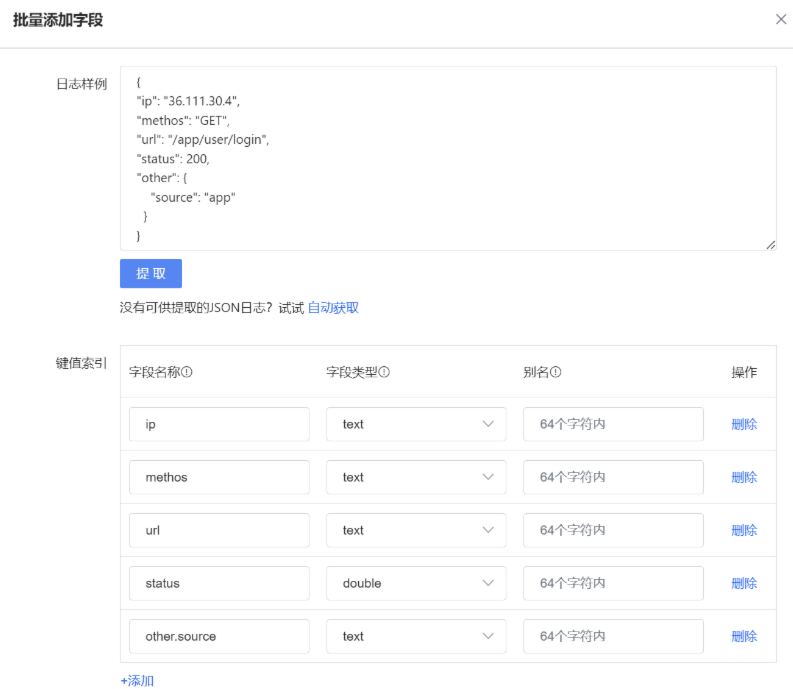Delete the other.source field row
Image resolution: width=793 pixels, height=689 pixels.
pos(744,636)
